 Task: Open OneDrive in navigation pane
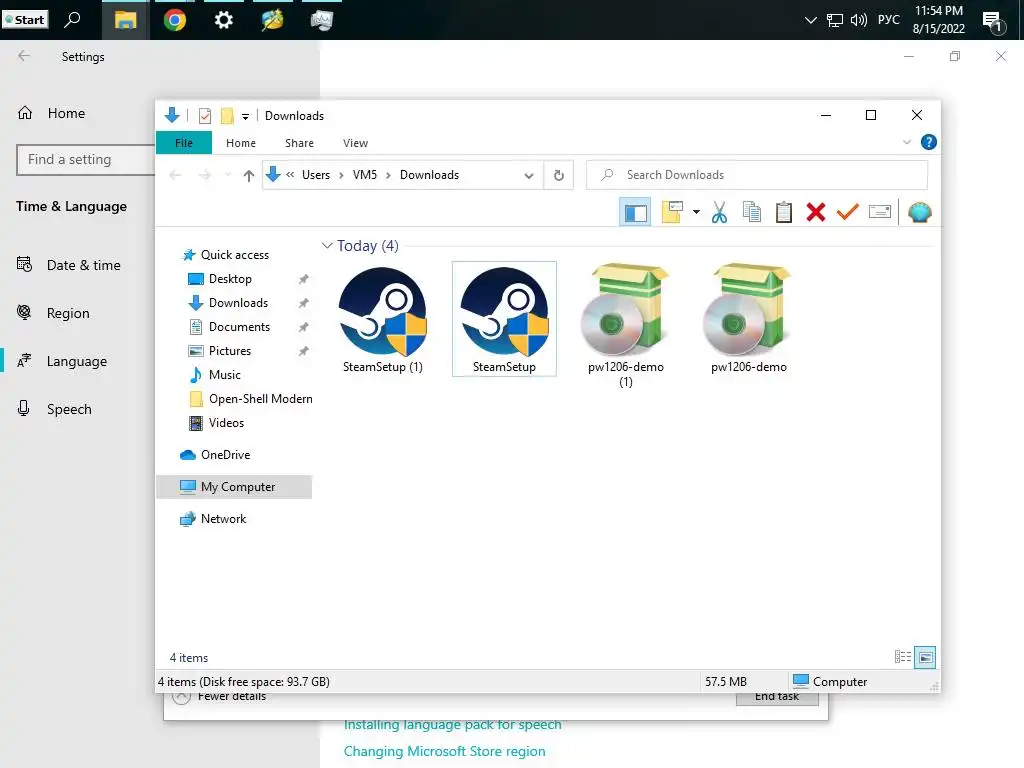[x=225, y=455]
